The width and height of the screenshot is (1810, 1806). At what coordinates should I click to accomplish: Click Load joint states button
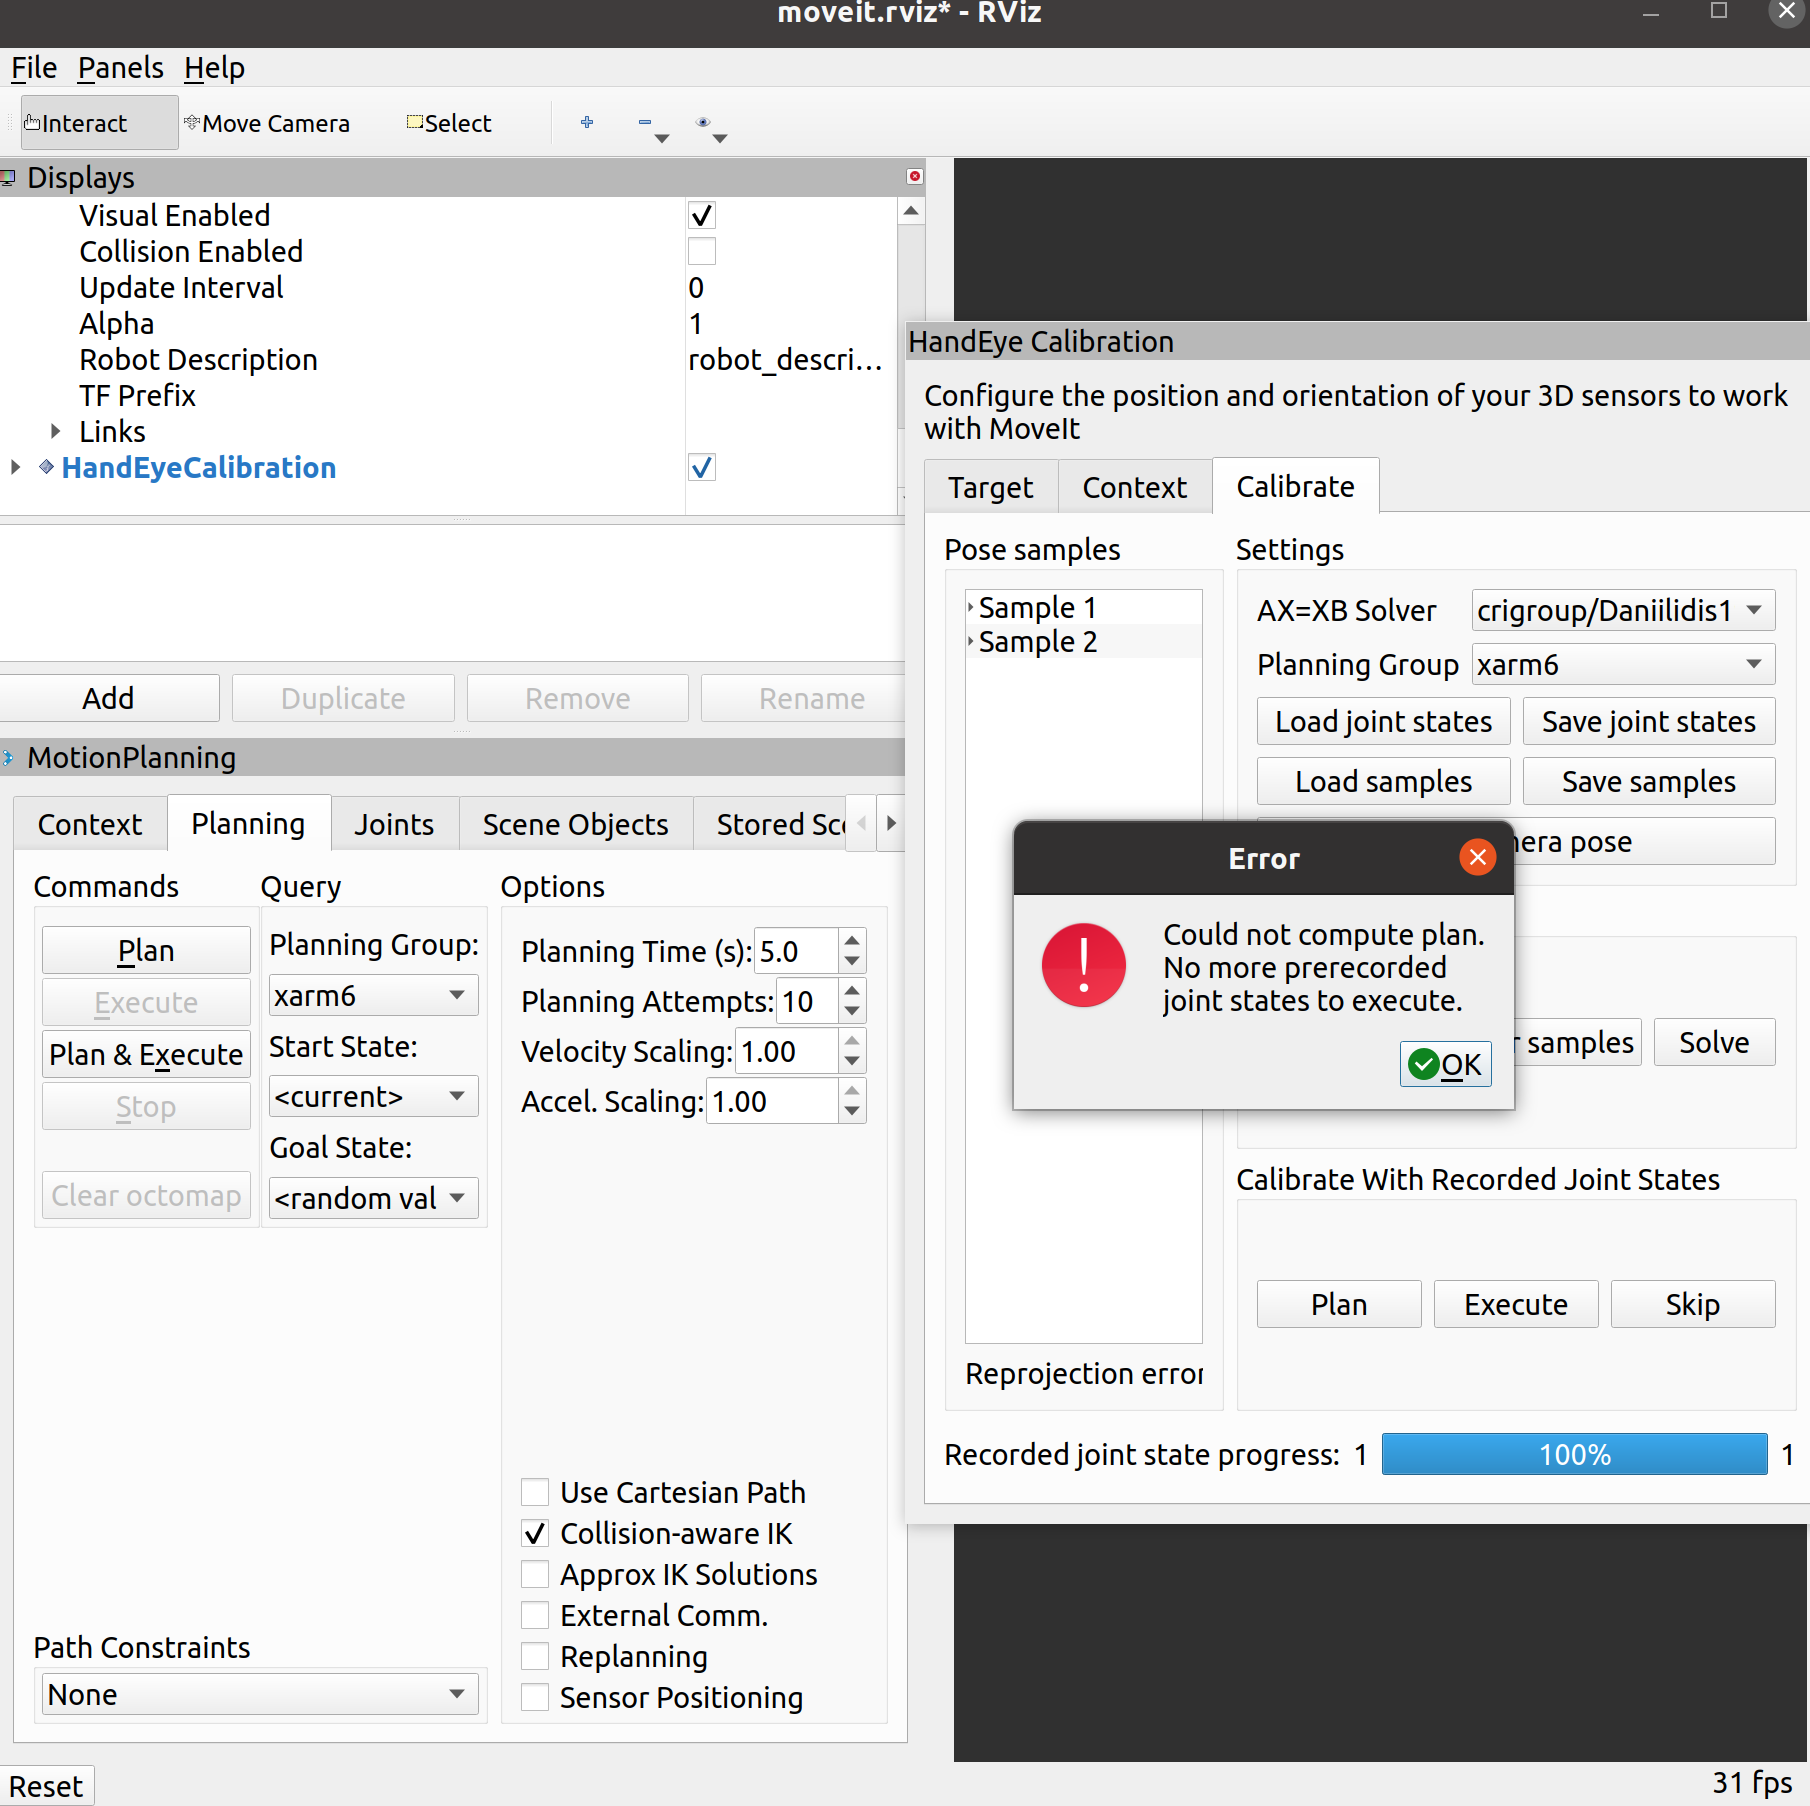[x=1383, y=721]
